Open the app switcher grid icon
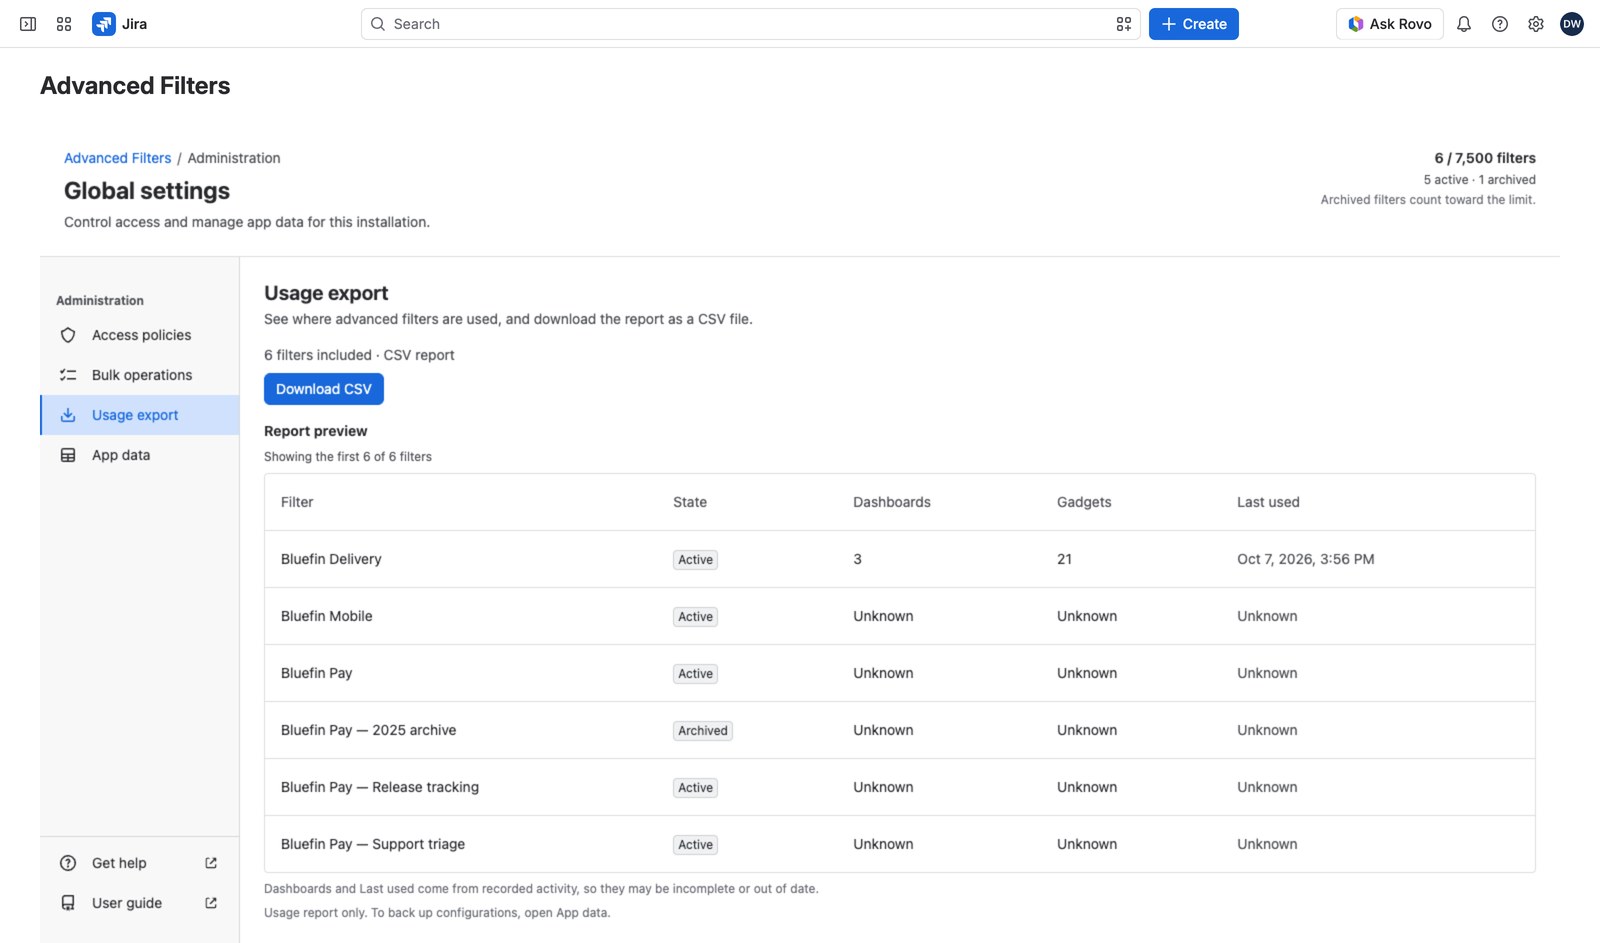Viewport: 1600px width, 943px height. (64, 24)
